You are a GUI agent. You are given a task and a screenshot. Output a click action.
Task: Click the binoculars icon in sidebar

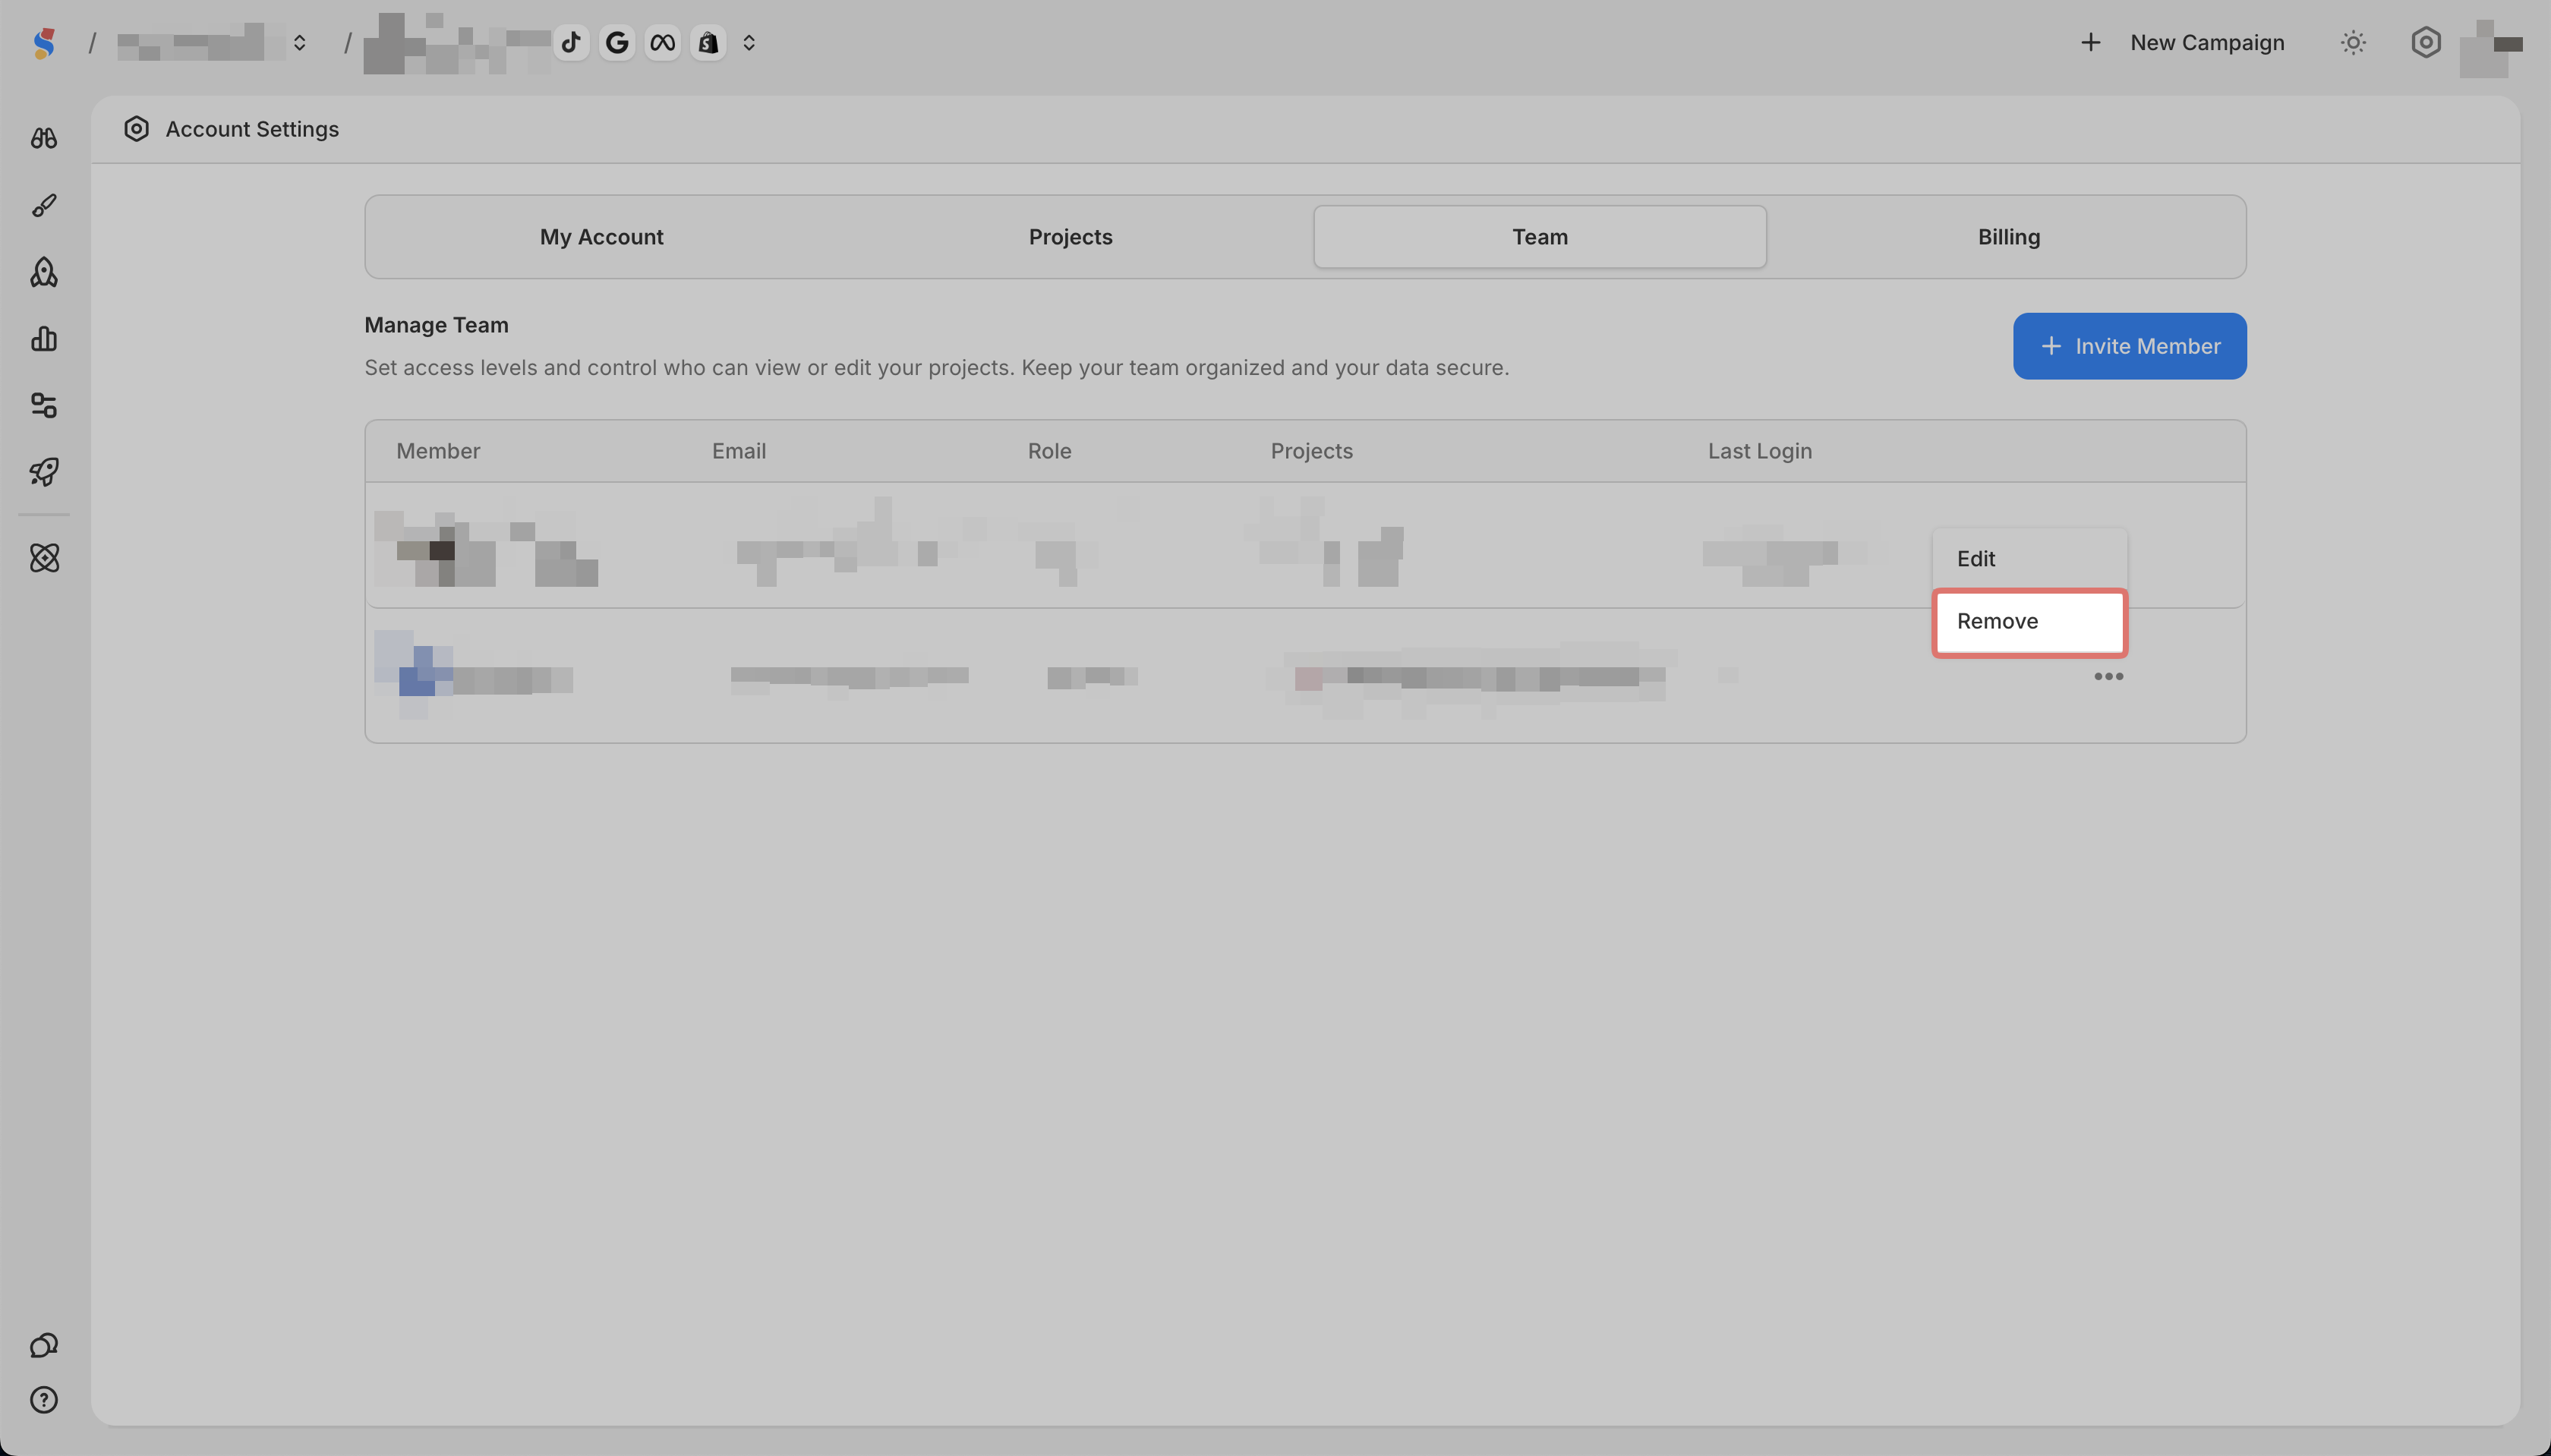(x=44, y=138)
